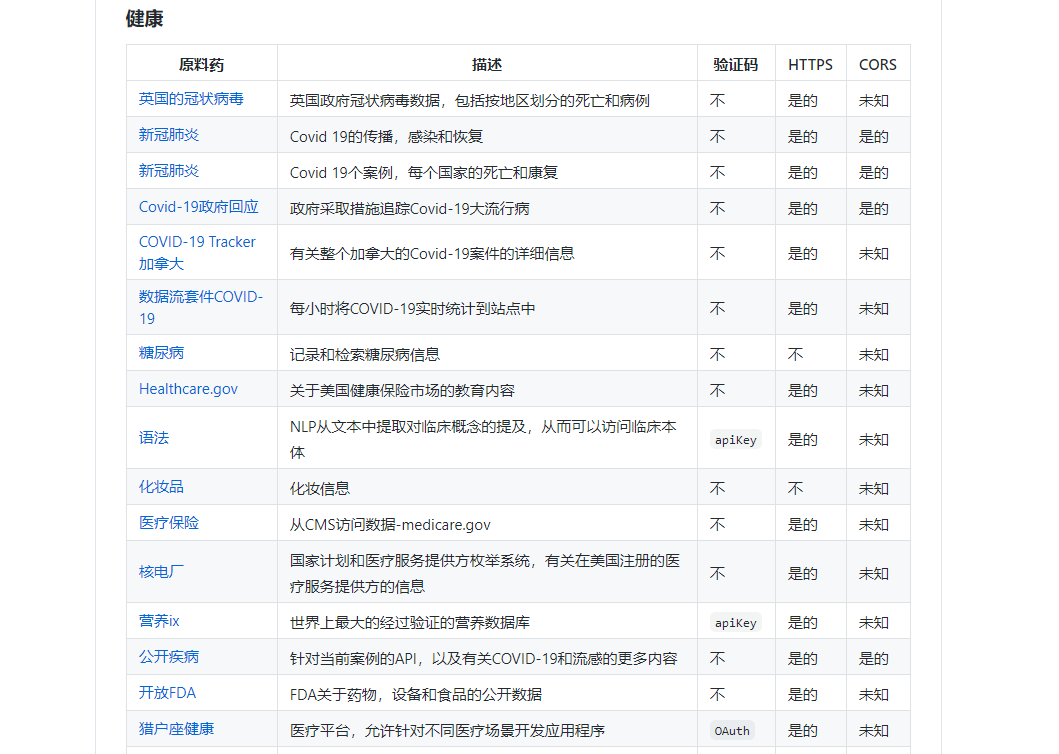
Task: Click description FDA关于药物，设备和食品的公开数据
Action: tap(416, 695)
